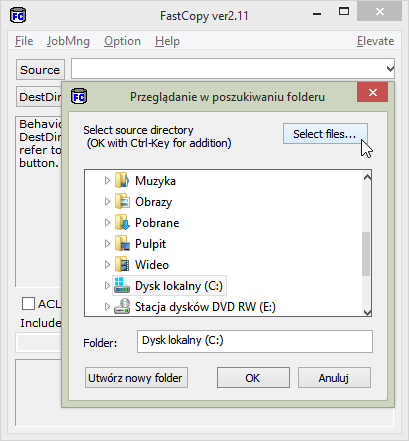Image resolution: width=409 pixels, height=441 pixels.
Task: Expand the Dysk lokalny (C:) node
Action: click(107, 286)
